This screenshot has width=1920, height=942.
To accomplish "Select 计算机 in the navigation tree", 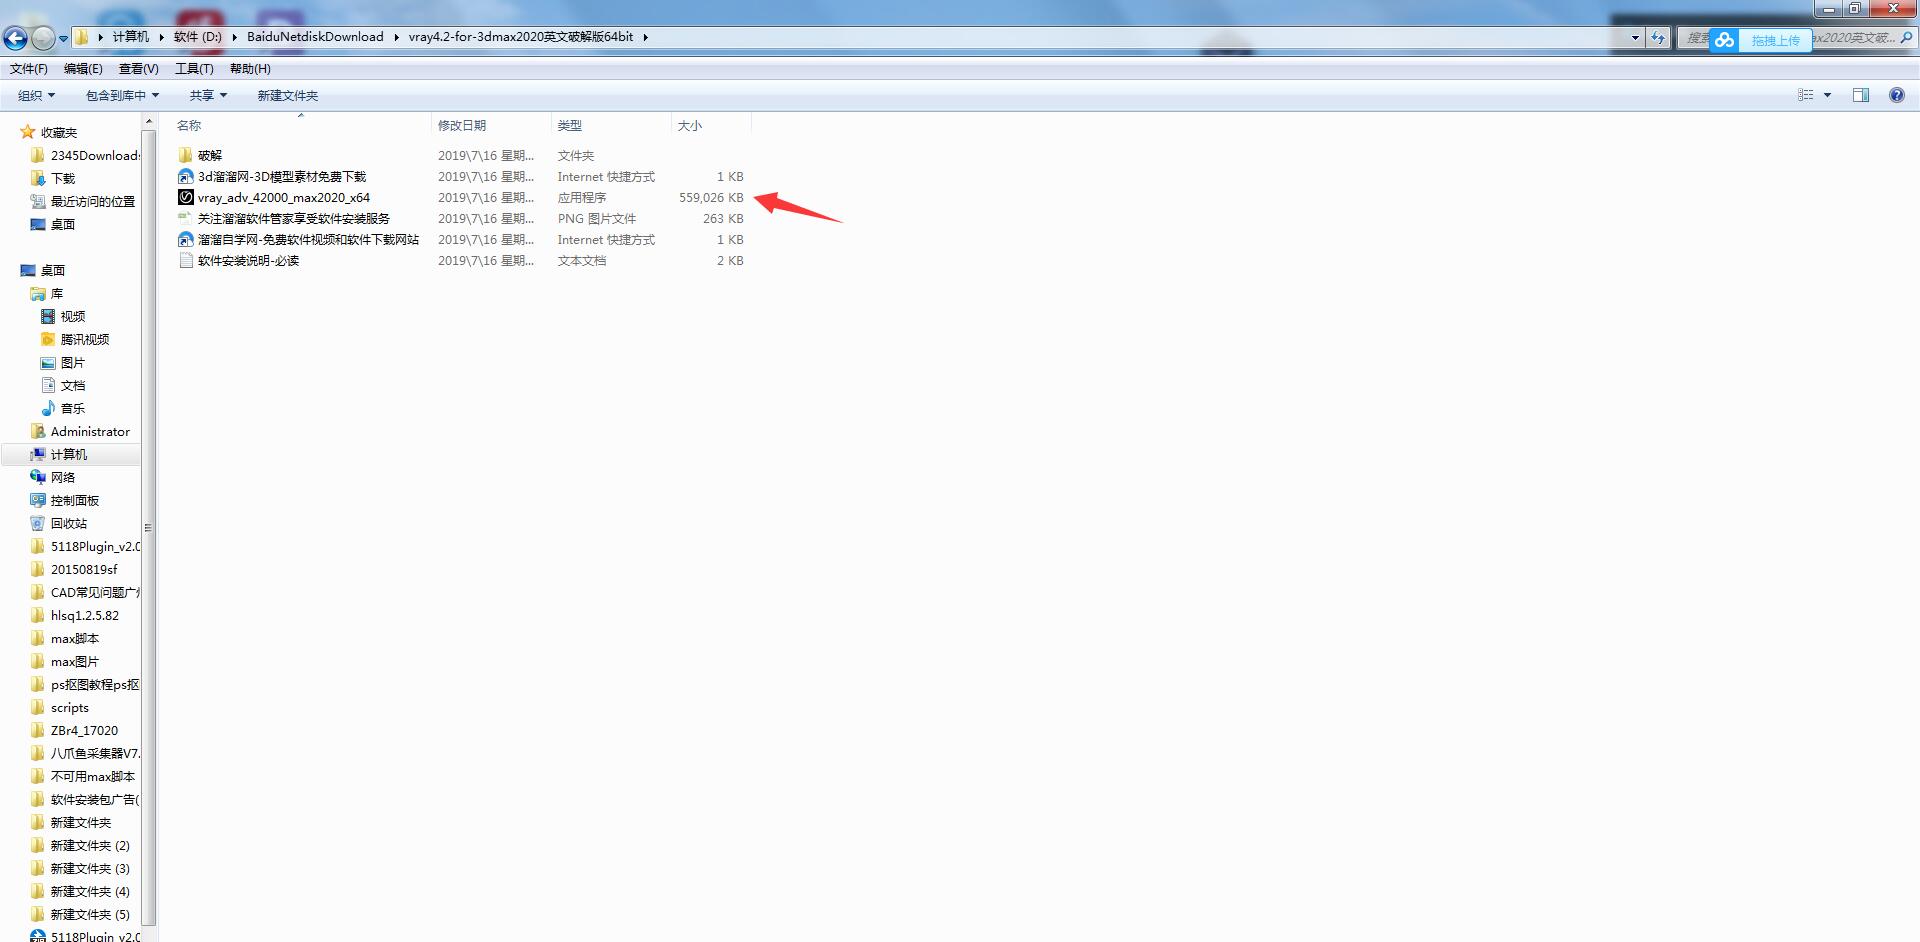I will (68, 454).
